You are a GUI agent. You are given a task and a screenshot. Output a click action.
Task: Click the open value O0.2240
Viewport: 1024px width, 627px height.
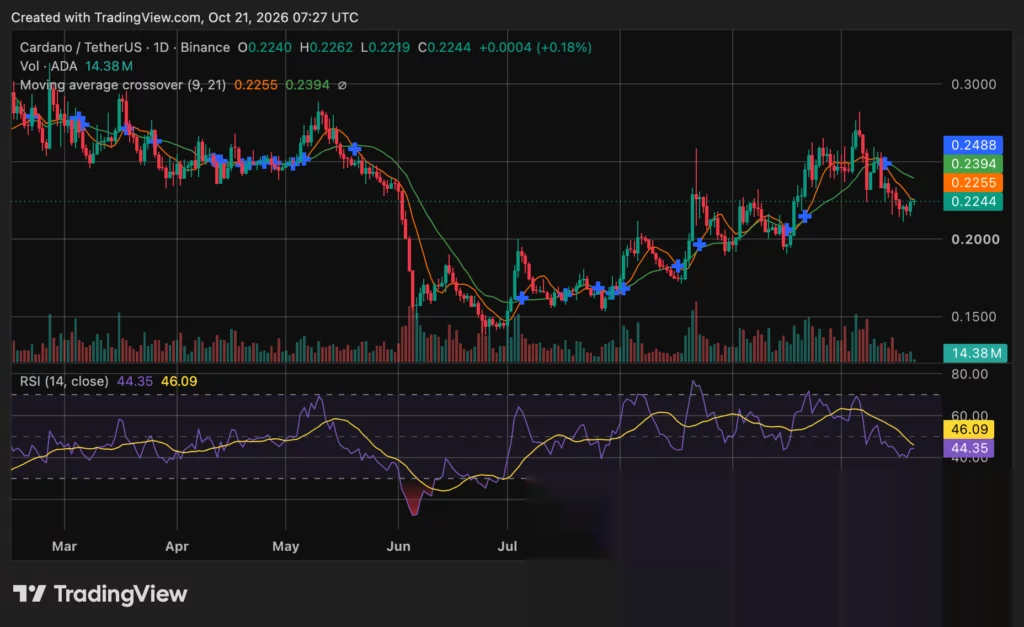point(264,47)
